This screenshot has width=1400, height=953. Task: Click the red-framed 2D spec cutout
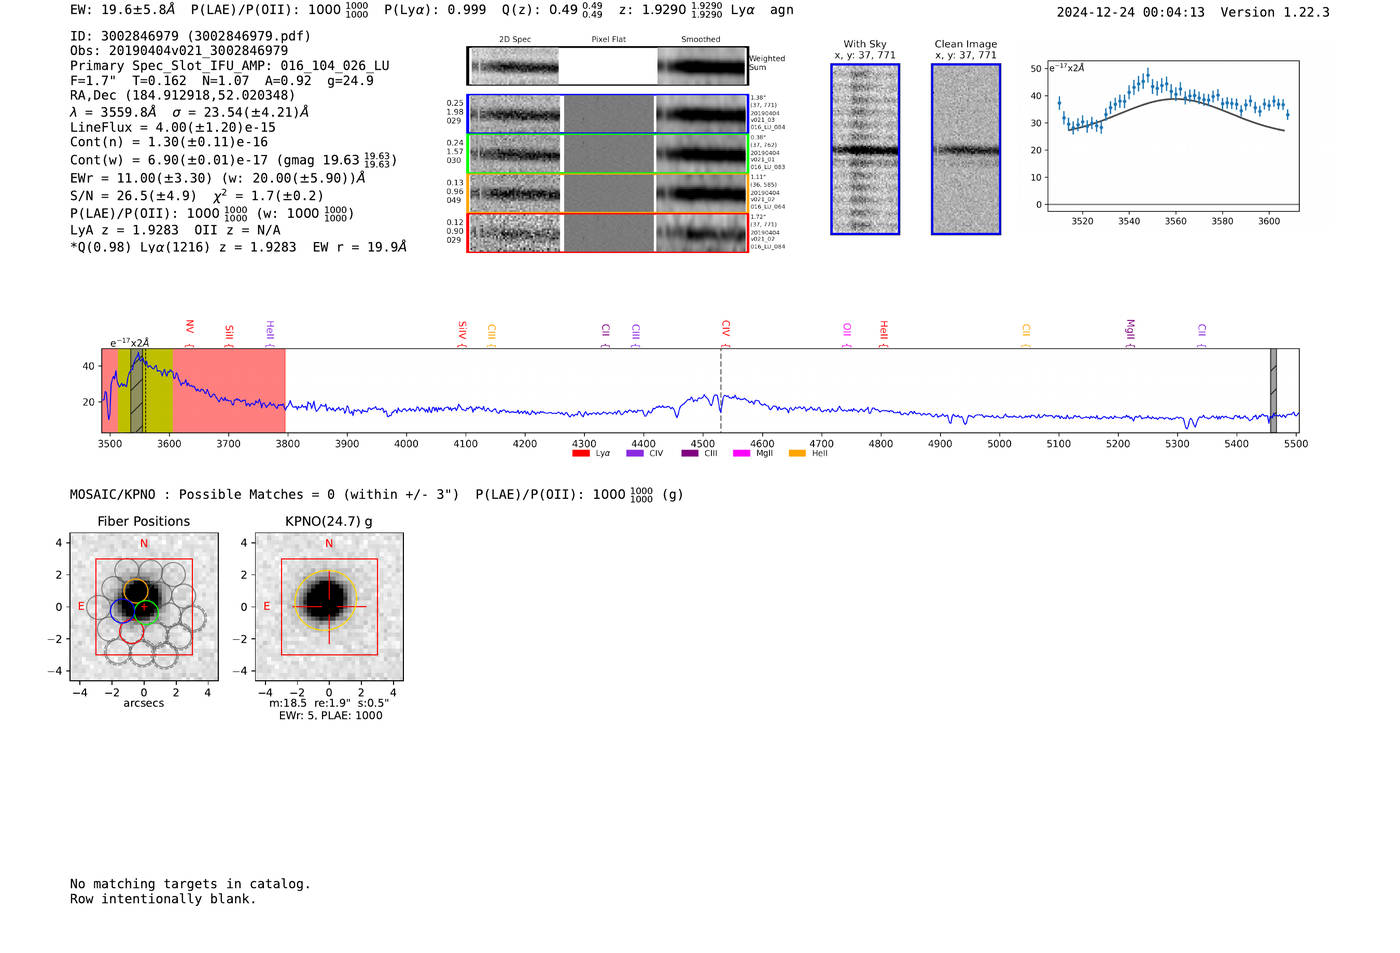tap(514, 232)
